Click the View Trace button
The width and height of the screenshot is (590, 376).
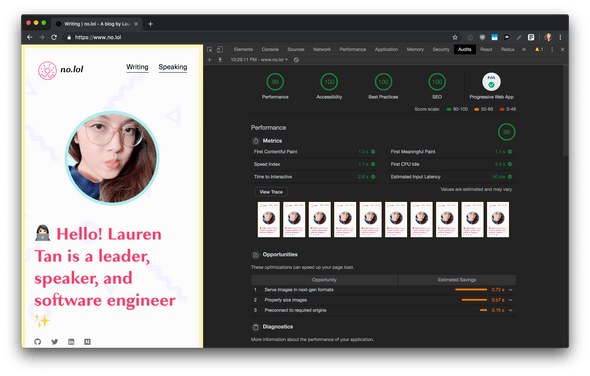coord(271,192)
